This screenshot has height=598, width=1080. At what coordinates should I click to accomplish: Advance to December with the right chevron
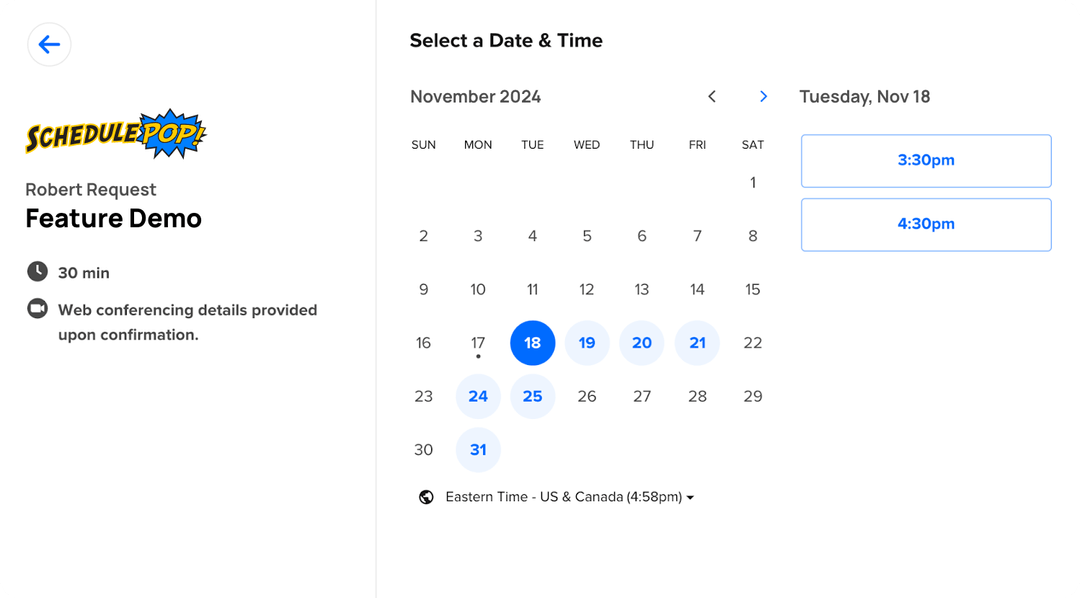pos(763,96)
